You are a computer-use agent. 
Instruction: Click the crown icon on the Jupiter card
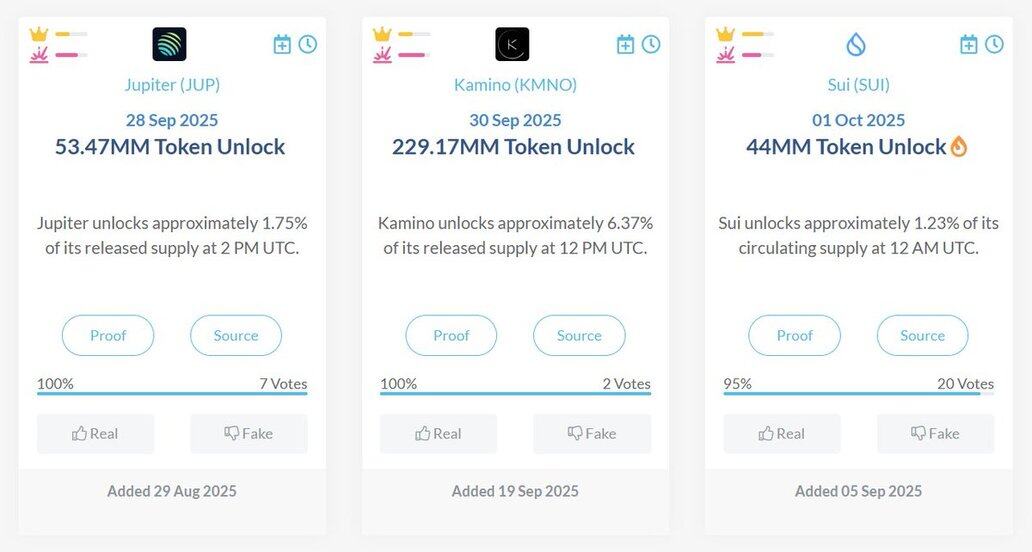click(x=39, y=34)
